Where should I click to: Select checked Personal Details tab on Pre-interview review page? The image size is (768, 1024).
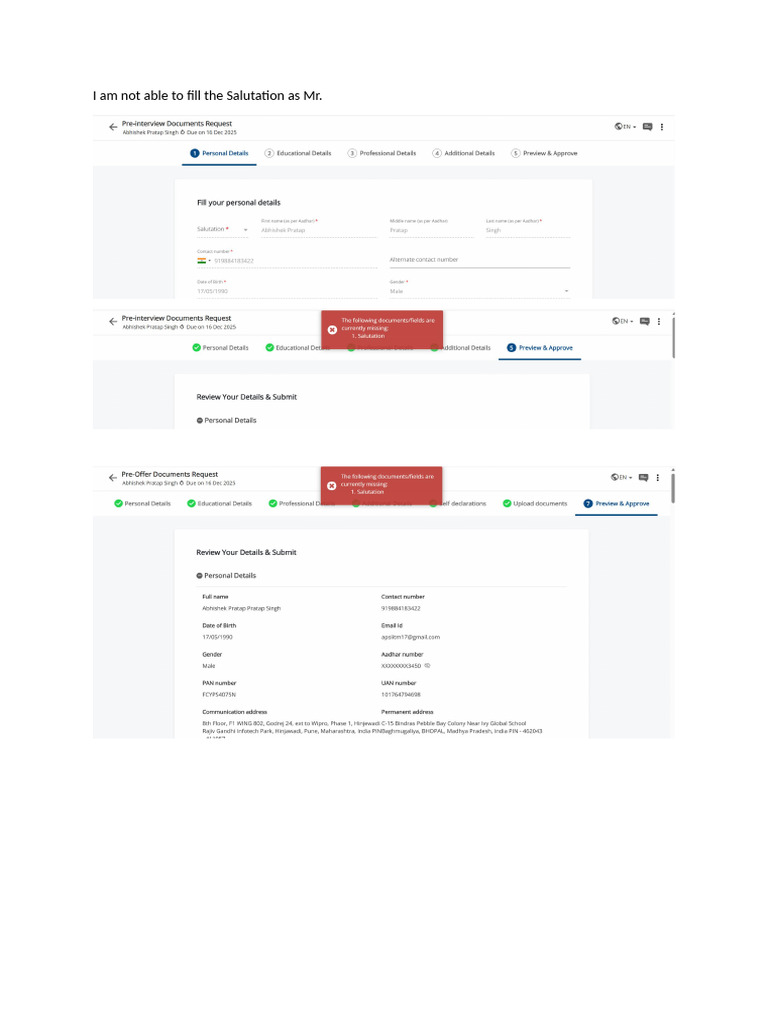pyautogui.click(x=220, y=348)
